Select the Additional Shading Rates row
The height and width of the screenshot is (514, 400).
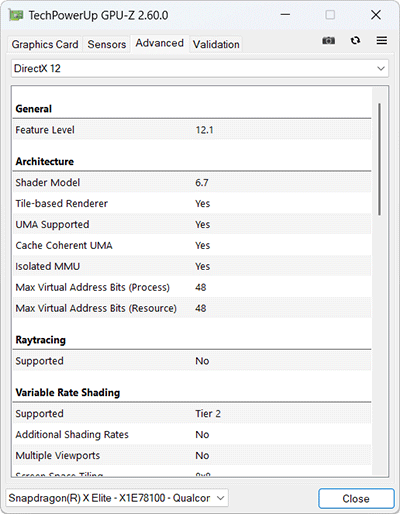click(x=192, y=434)
